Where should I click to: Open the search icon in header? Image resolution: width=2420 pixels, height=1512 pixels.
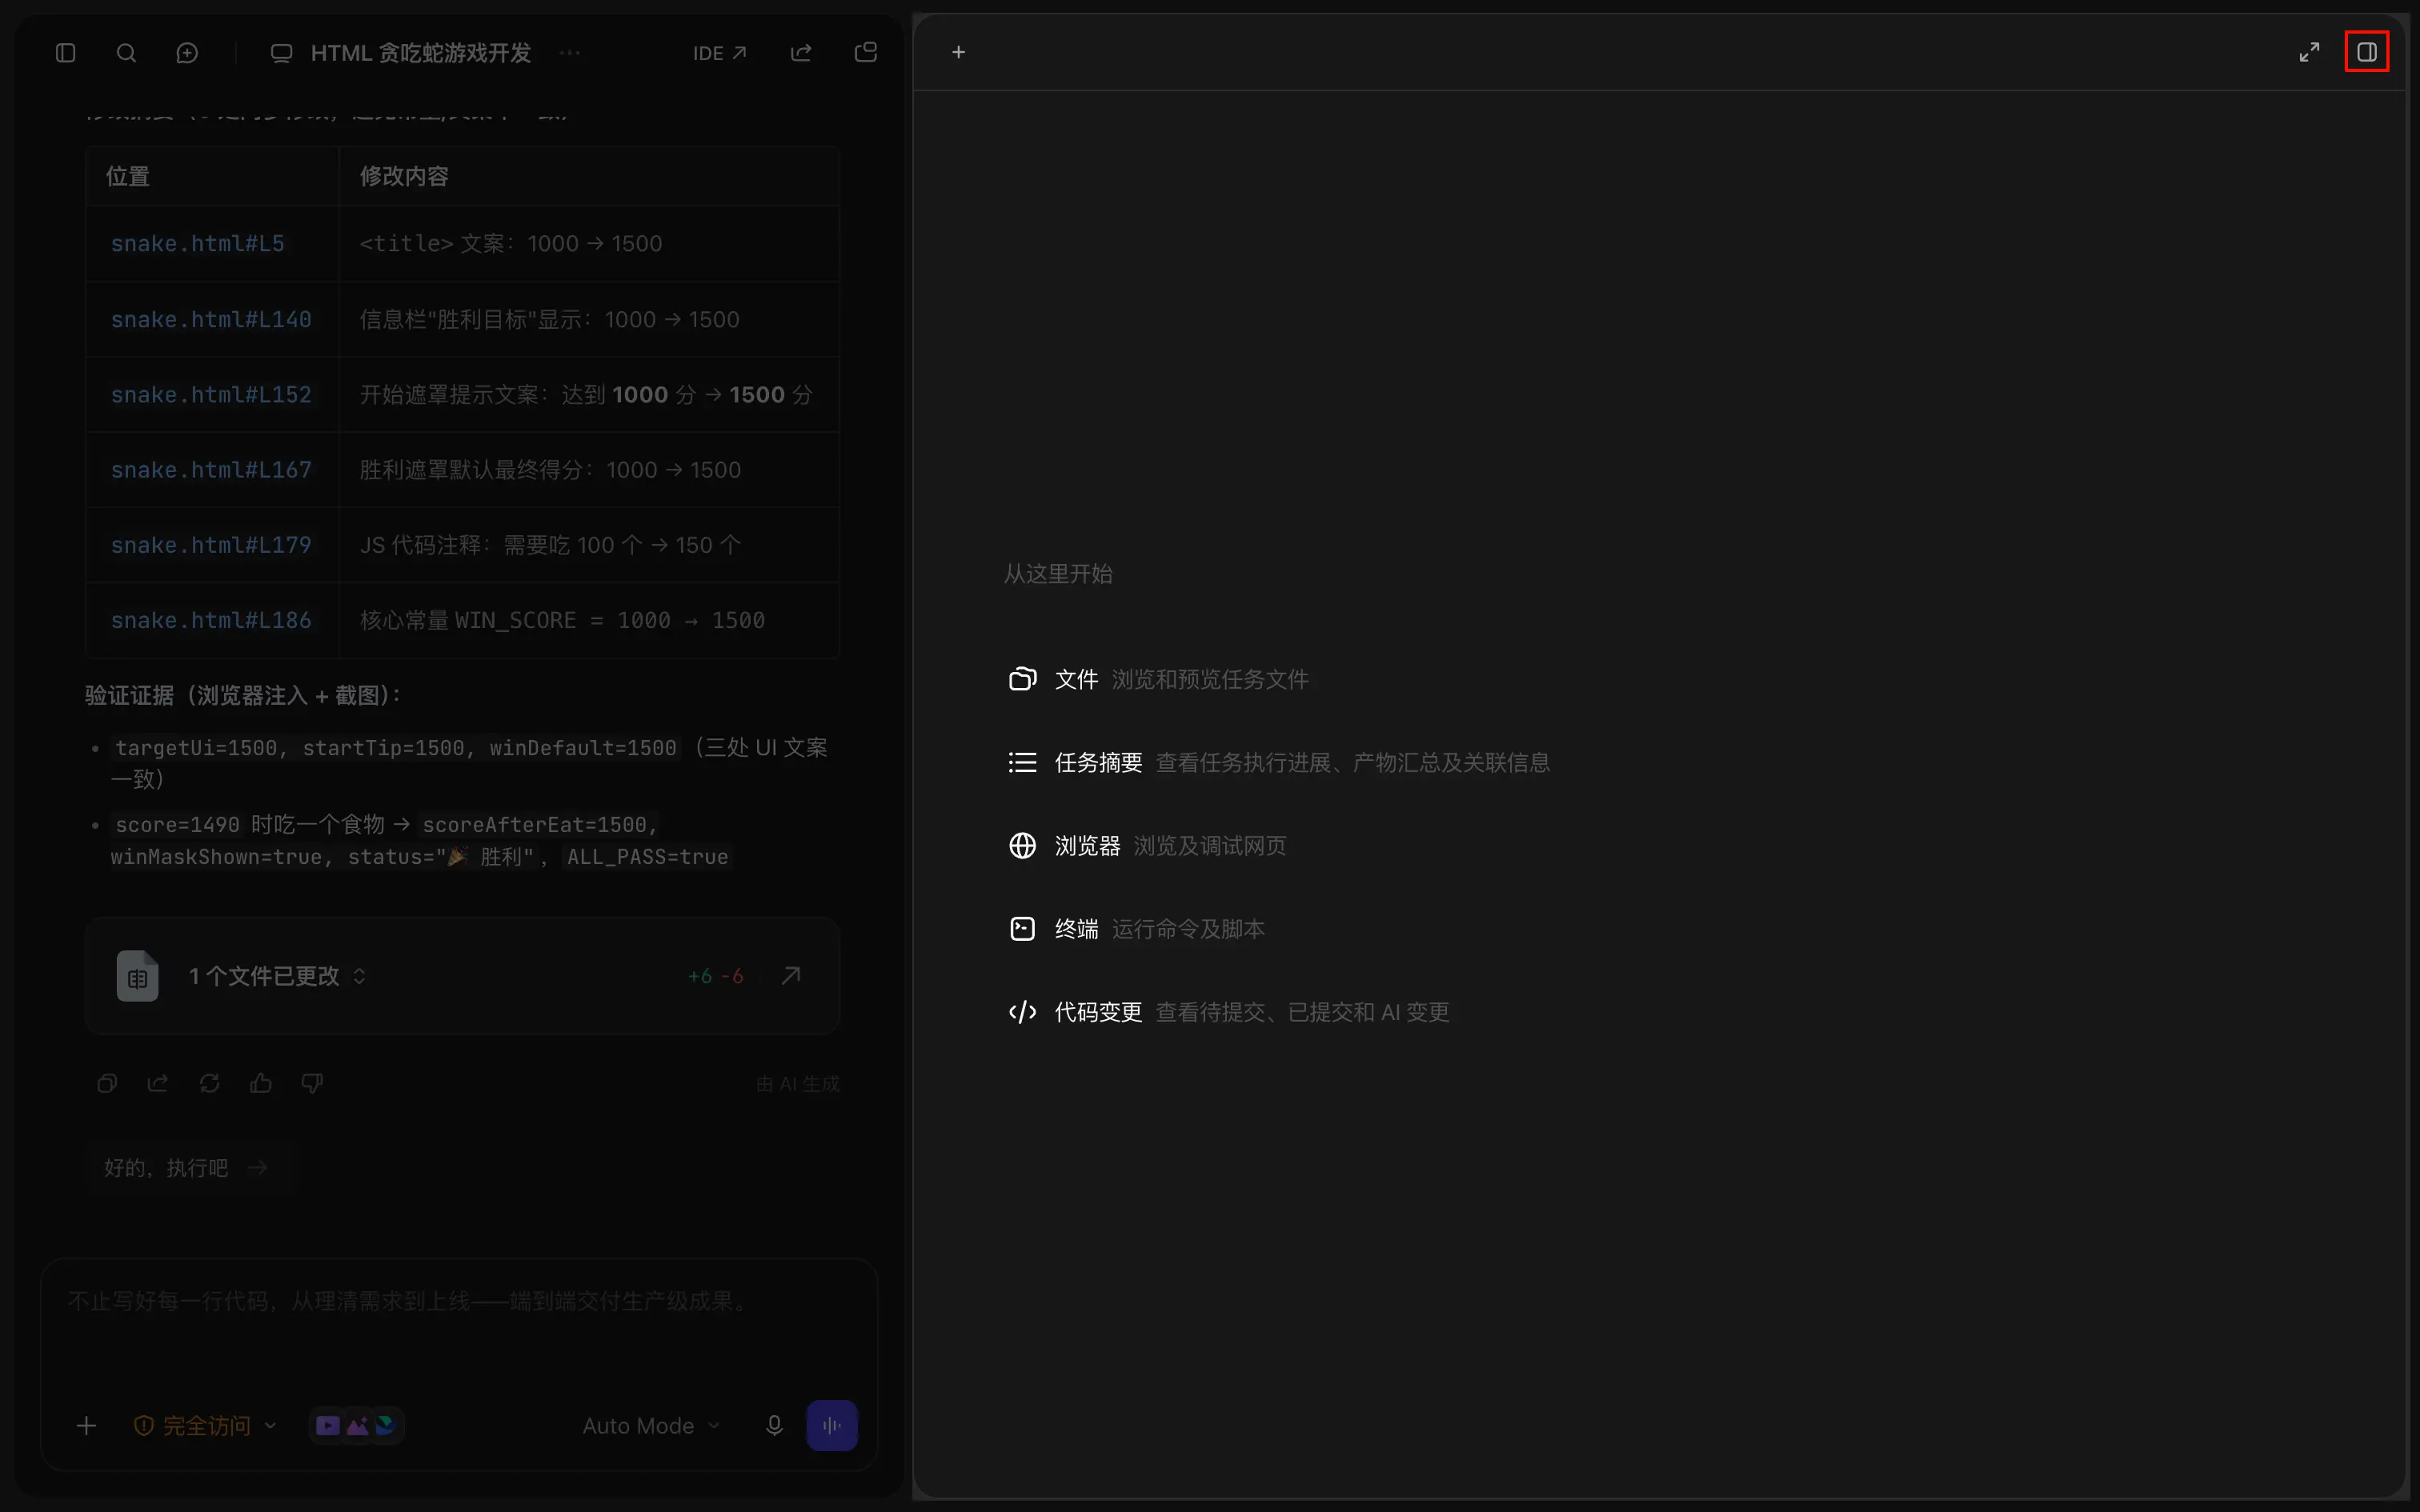point(126,53)
